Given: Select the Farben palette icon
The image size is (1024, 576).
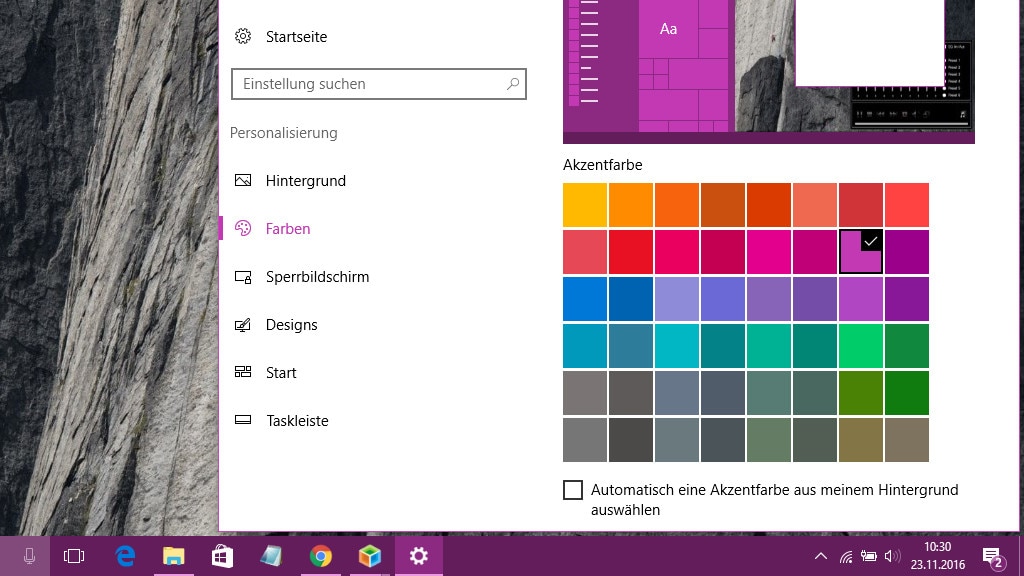Looking at the screenshot, I should click(x=242, y=229).
